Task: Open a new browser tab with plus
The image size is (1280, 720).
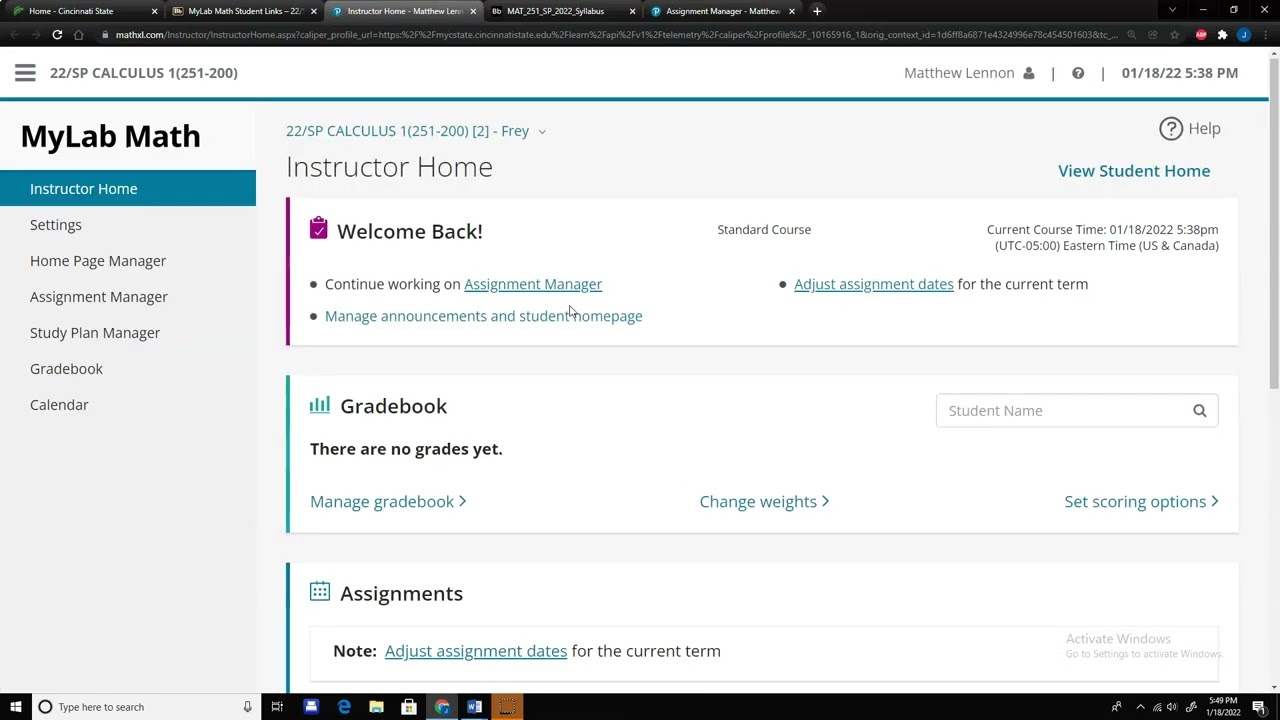Action: (817, 11)
